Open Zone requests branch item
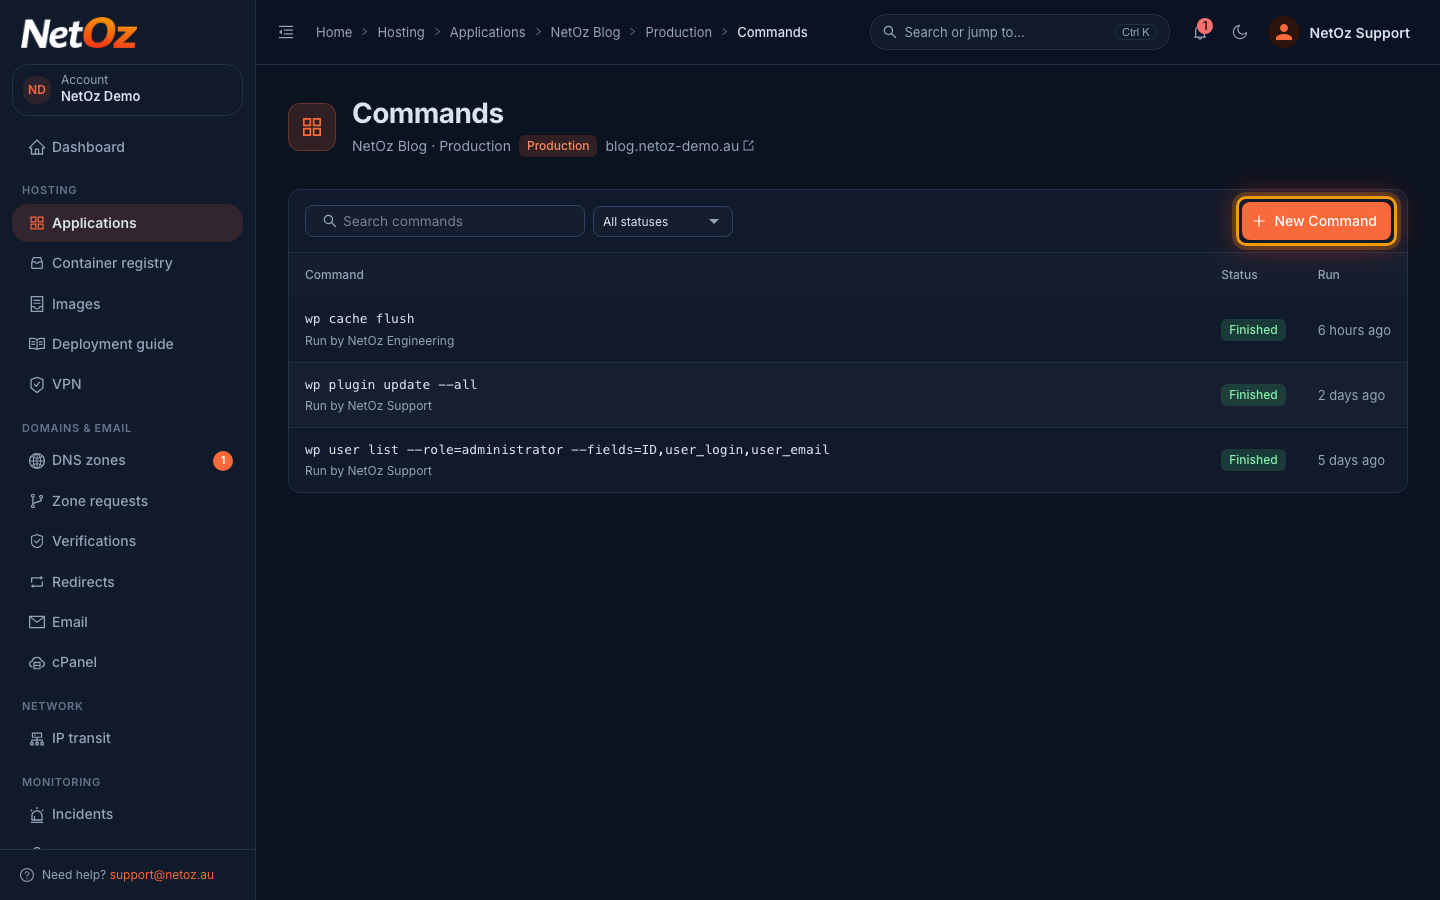 (x=127, y=501)
